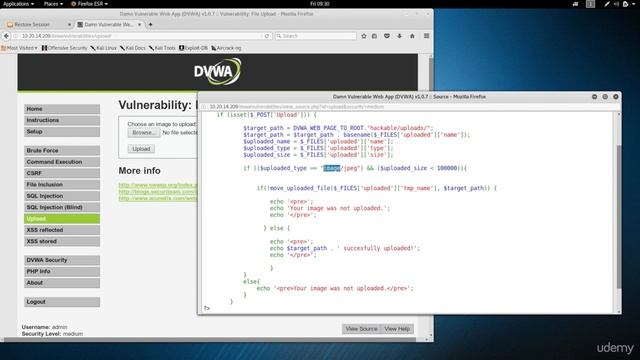Open the Offensive Security bookmark
Image resolution: width=640 pixels, height=360 pixels.
64,48
